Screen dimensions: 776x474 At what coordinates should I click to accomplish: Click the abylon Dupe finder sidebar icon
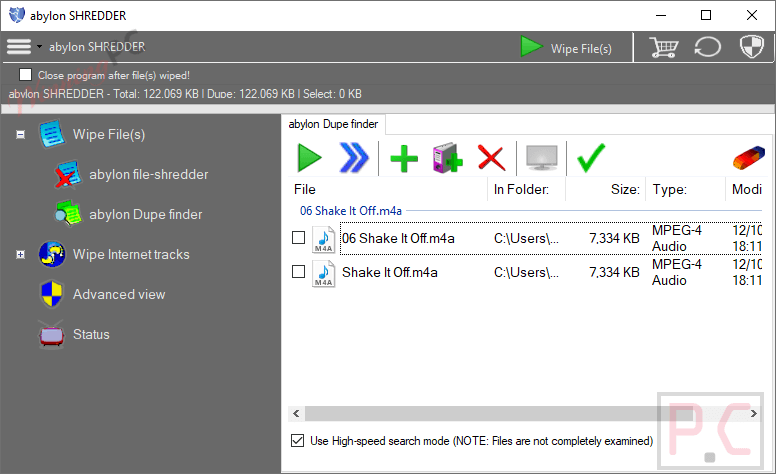[68, 214]
